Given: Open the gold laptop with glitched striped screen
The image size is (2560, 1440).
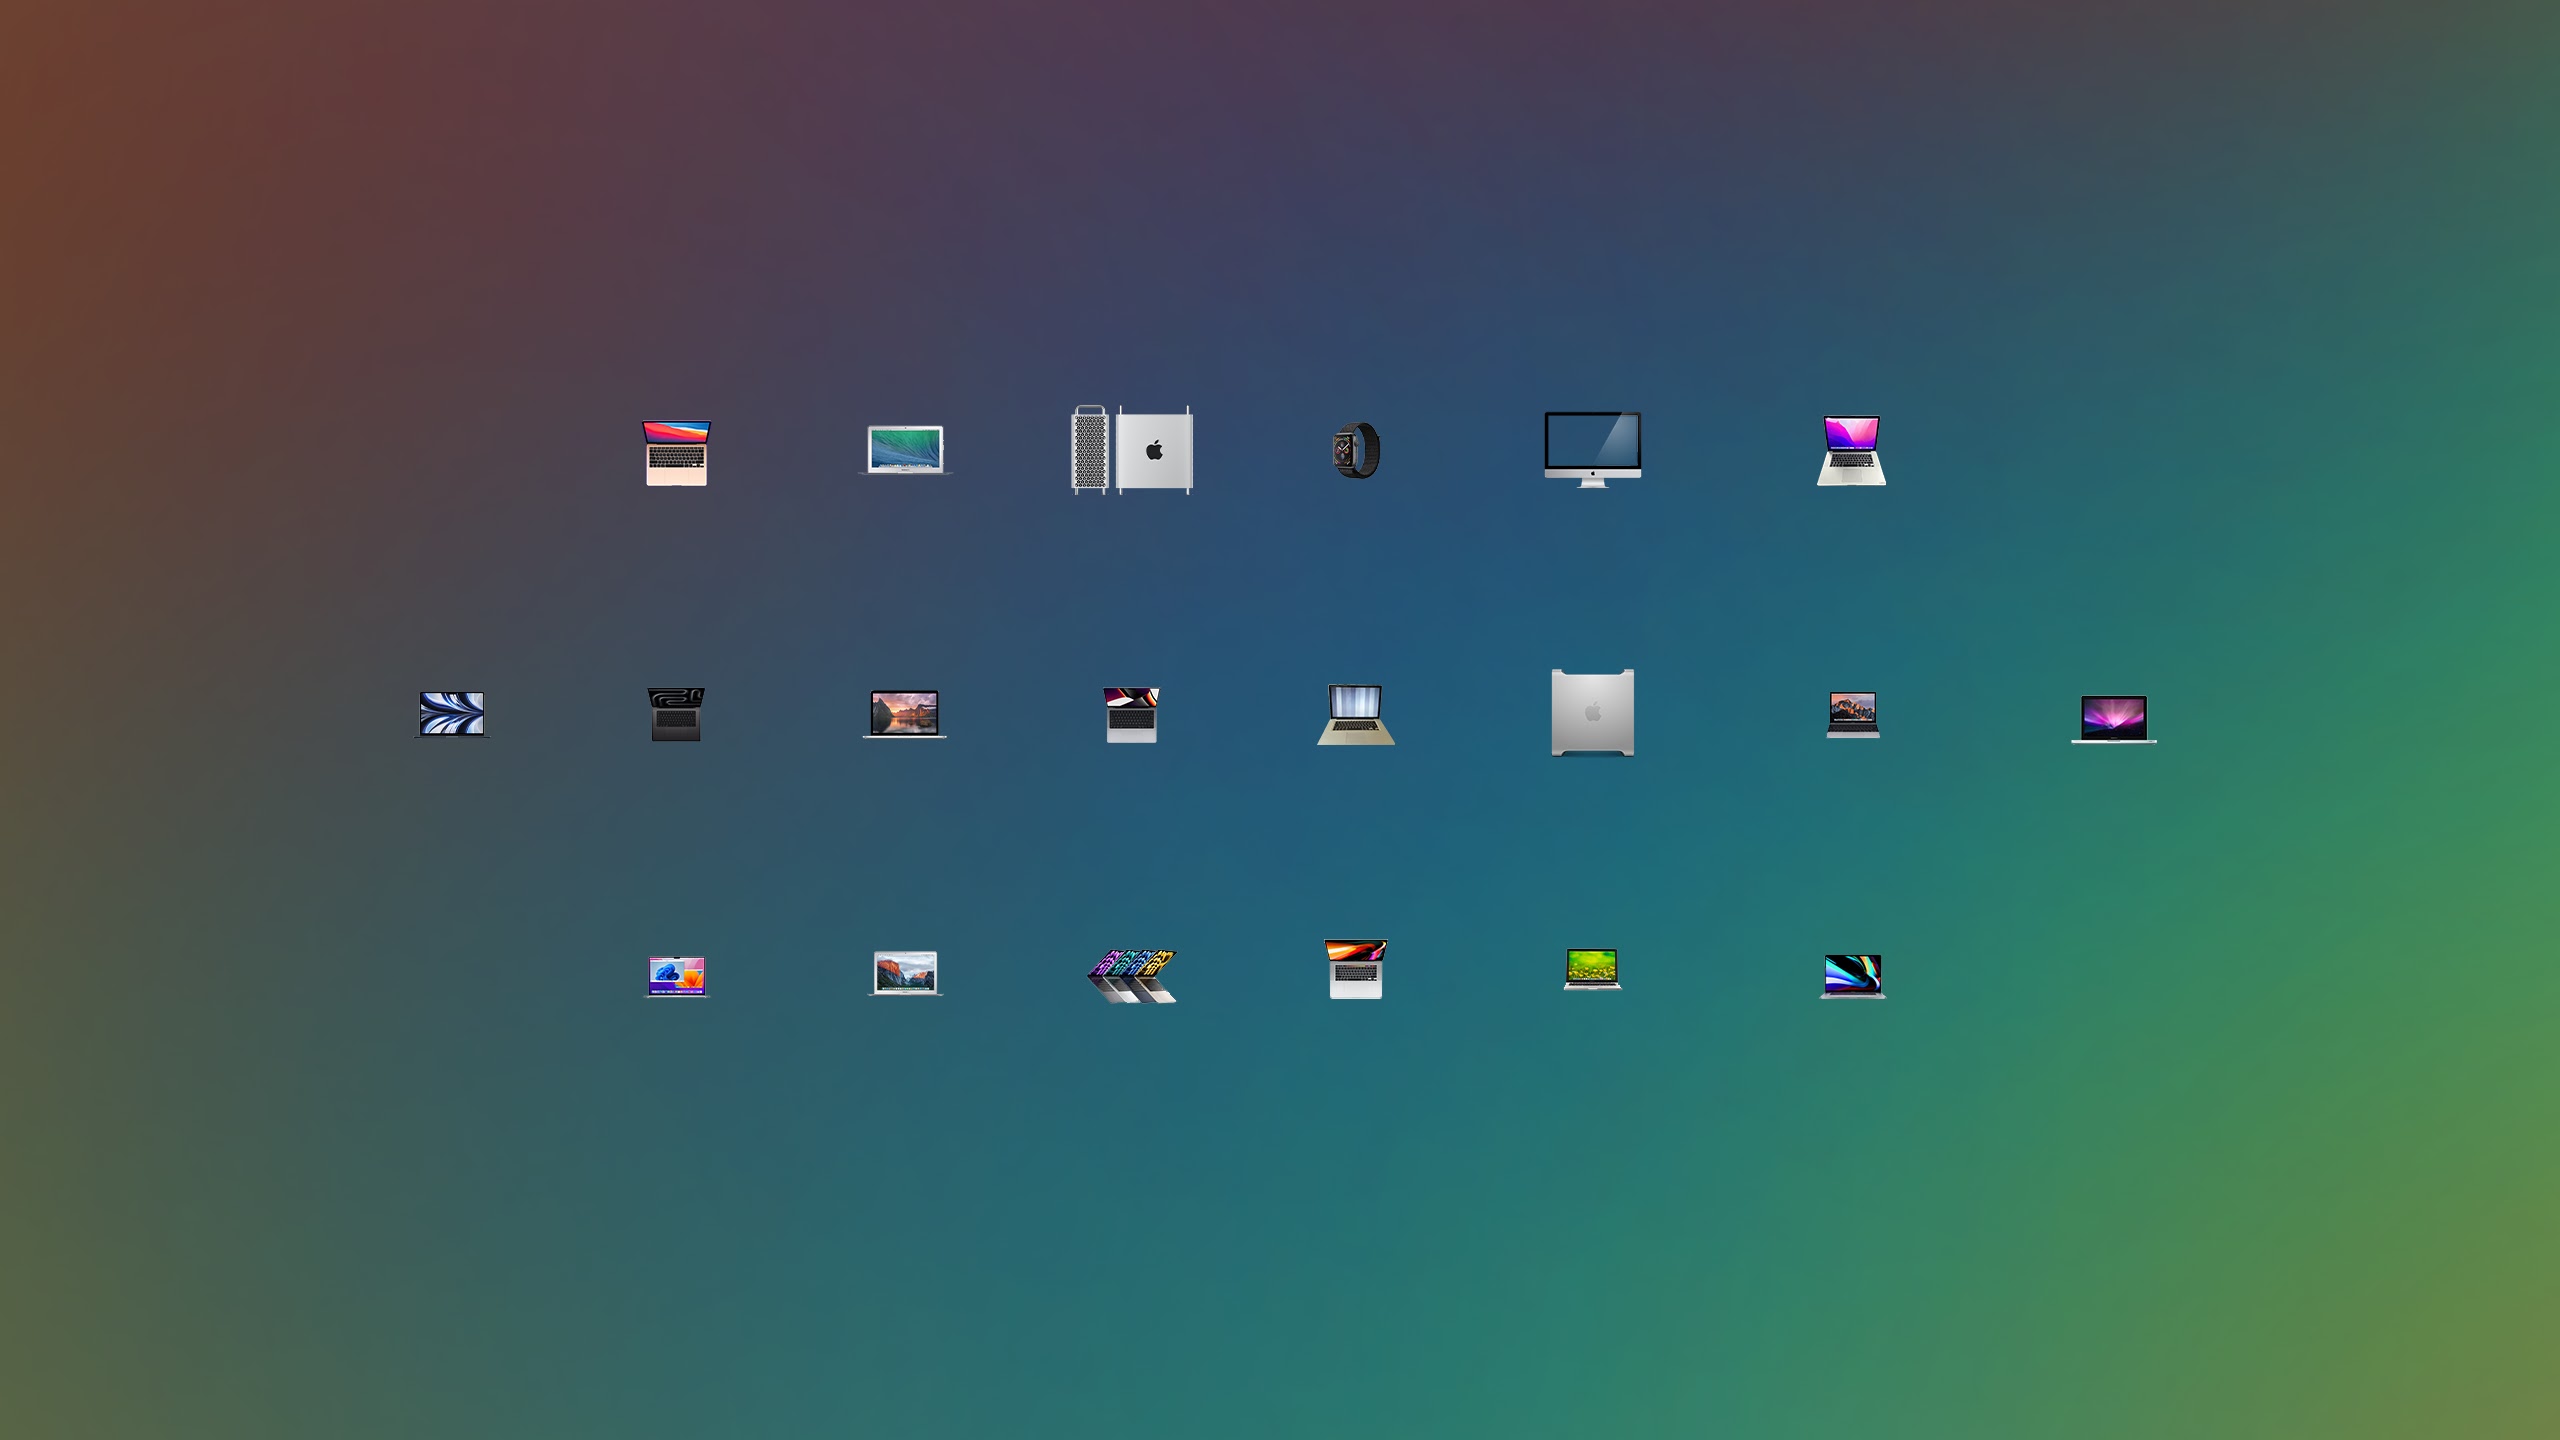Looking at the screenshot, I should (x=1356, y=714).
